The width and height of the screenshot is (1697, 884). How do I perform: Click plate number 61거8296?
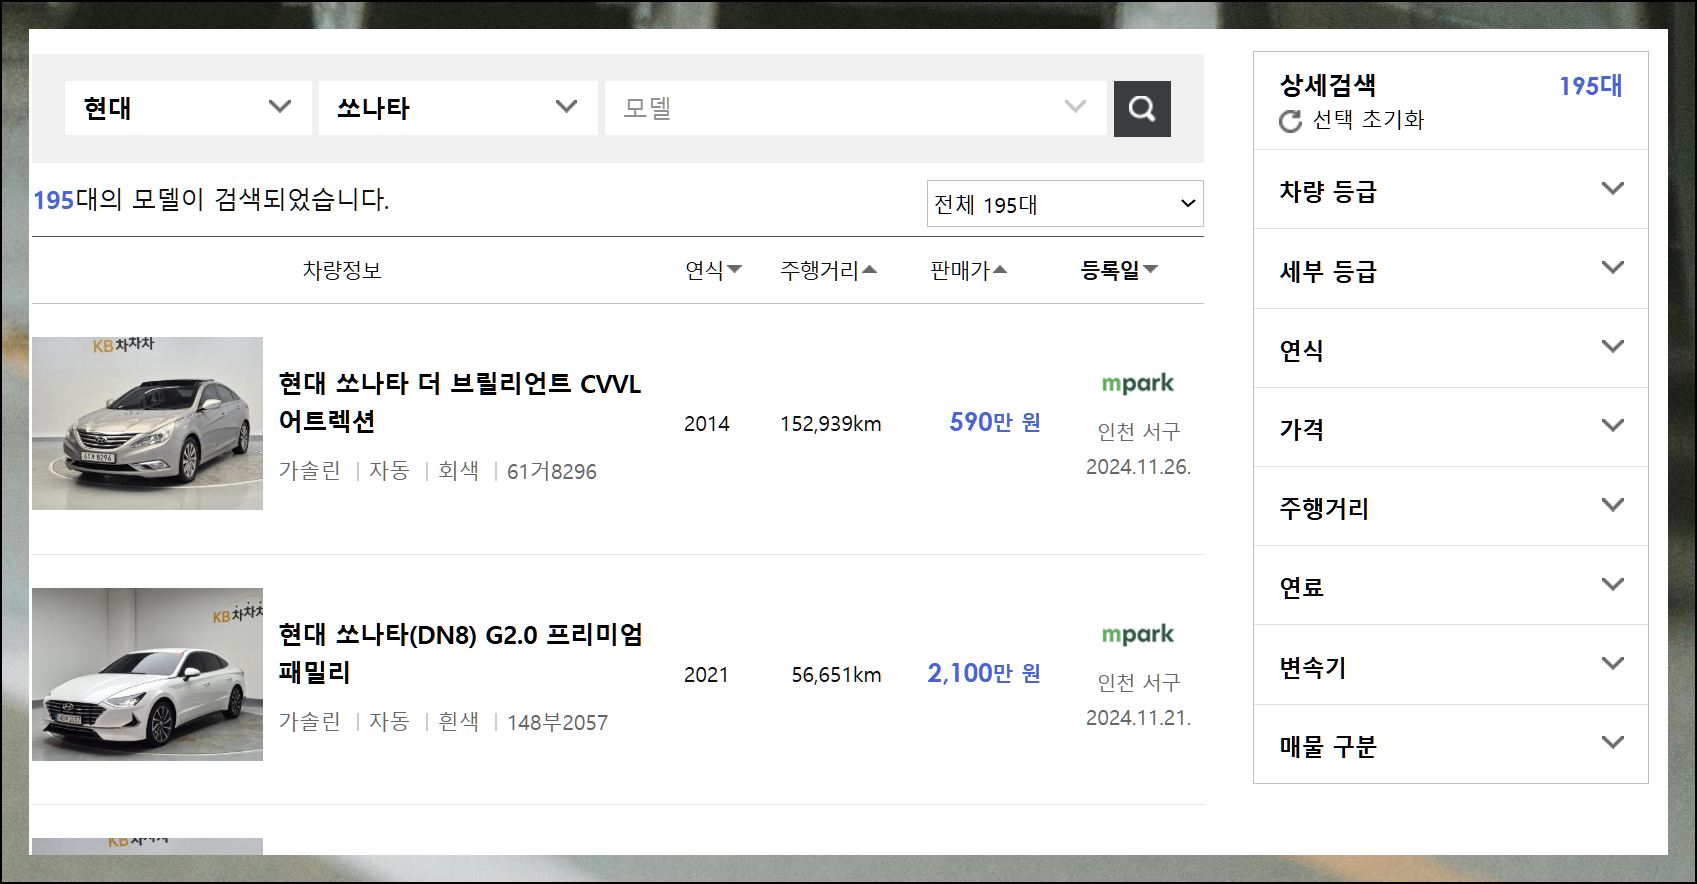click(552, 471)
